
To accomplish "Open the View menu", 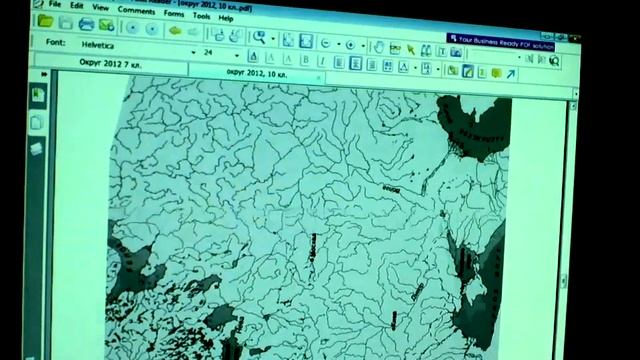I will tap(100, 8).
